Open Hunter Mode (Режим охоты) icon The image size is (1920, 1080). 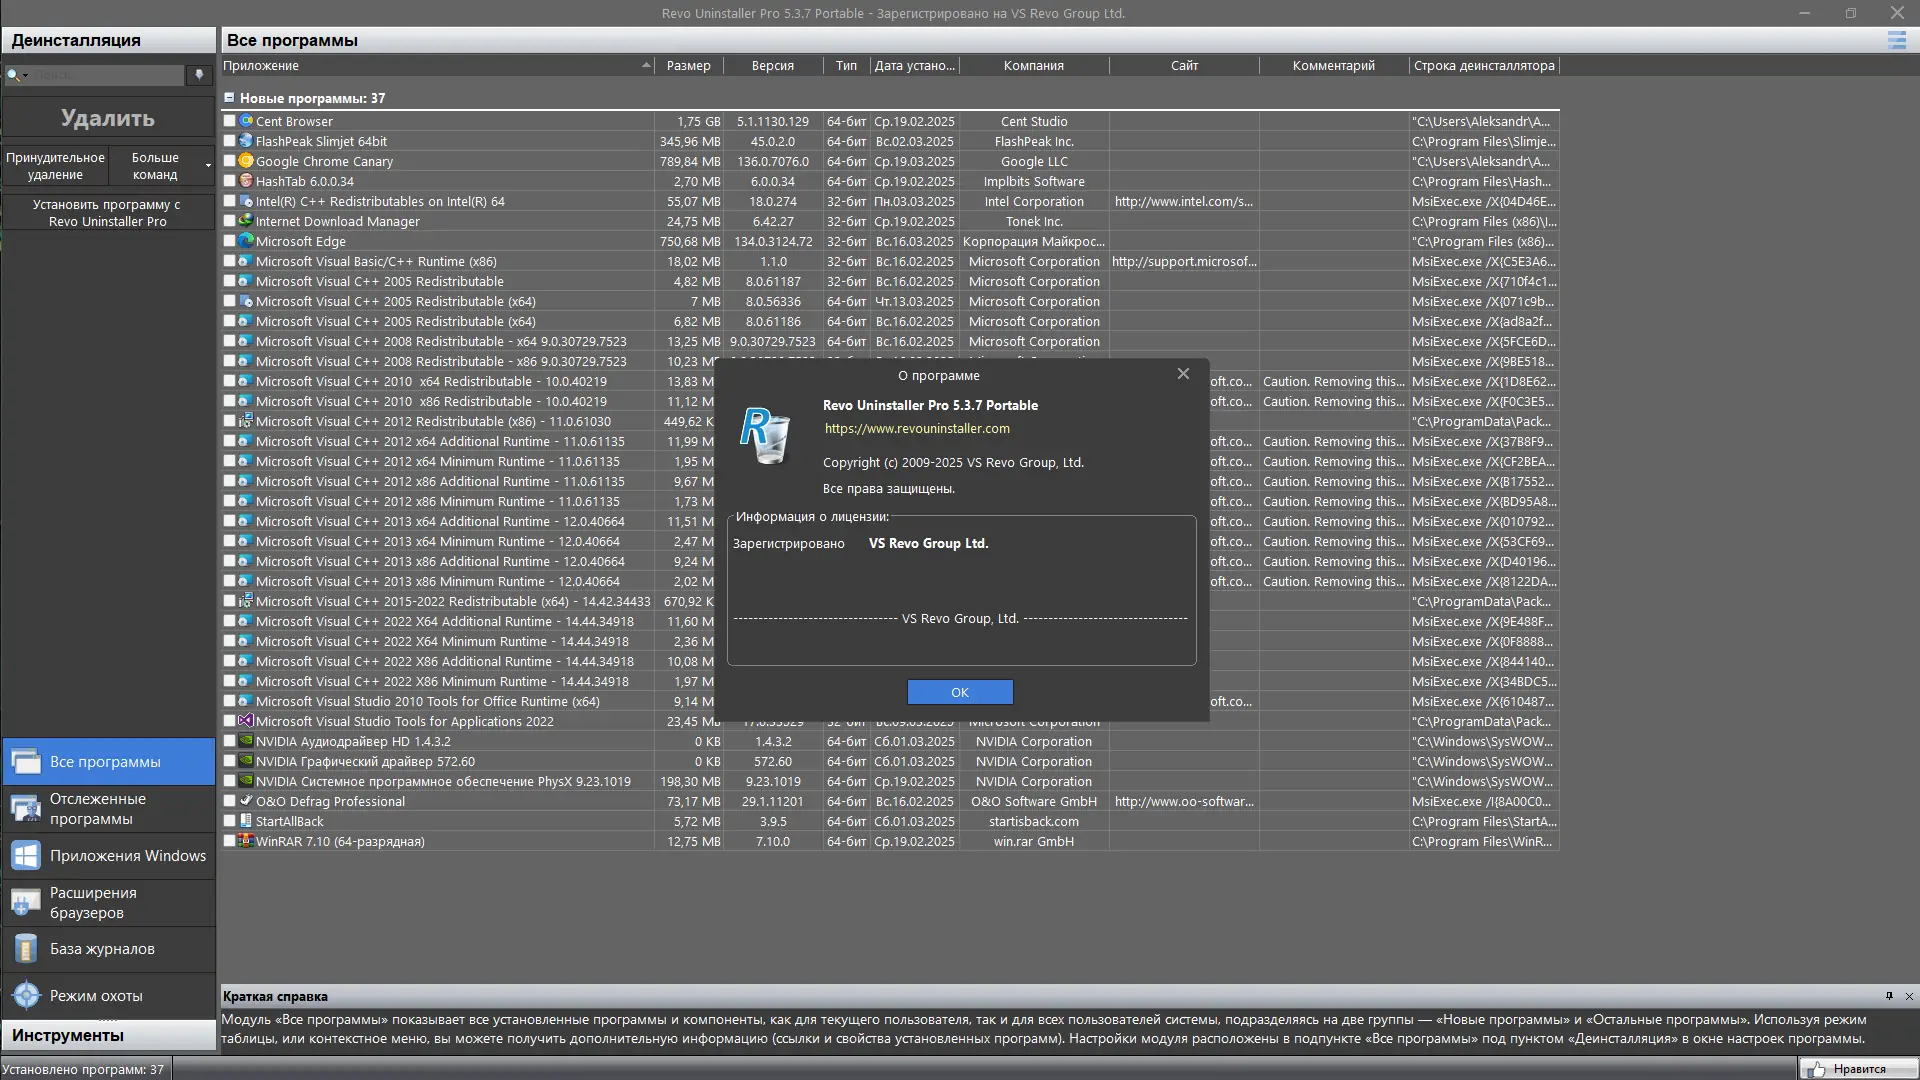pos(27,996)
